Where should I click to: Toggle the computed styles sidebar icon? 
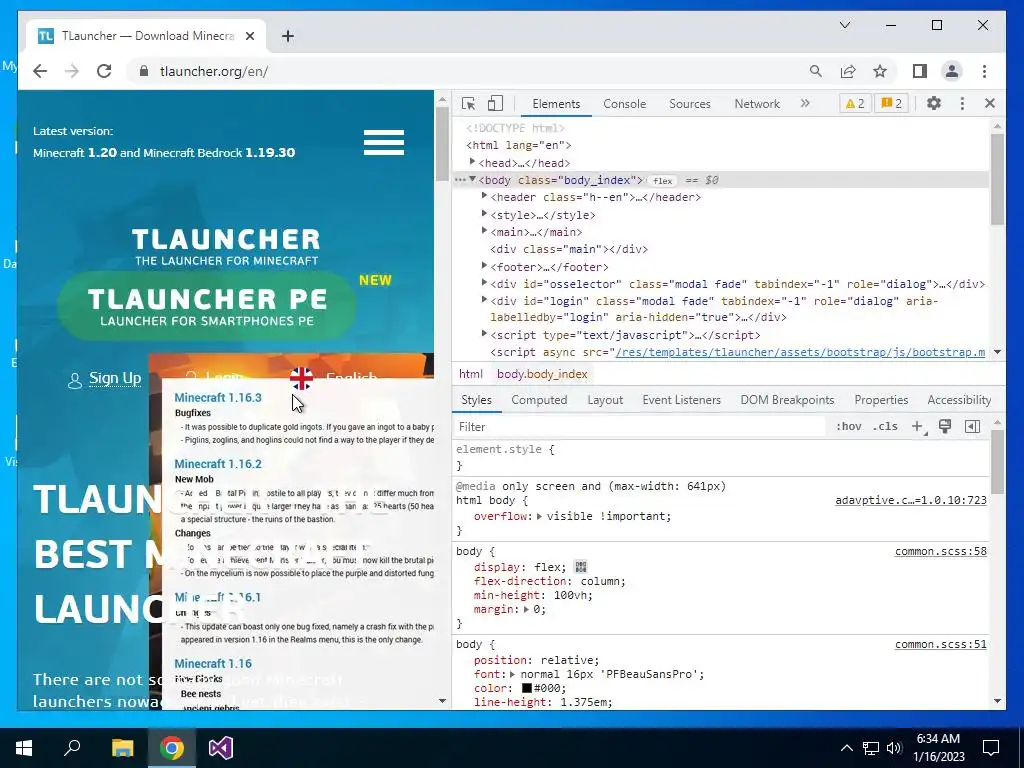(x=972, y=426)
